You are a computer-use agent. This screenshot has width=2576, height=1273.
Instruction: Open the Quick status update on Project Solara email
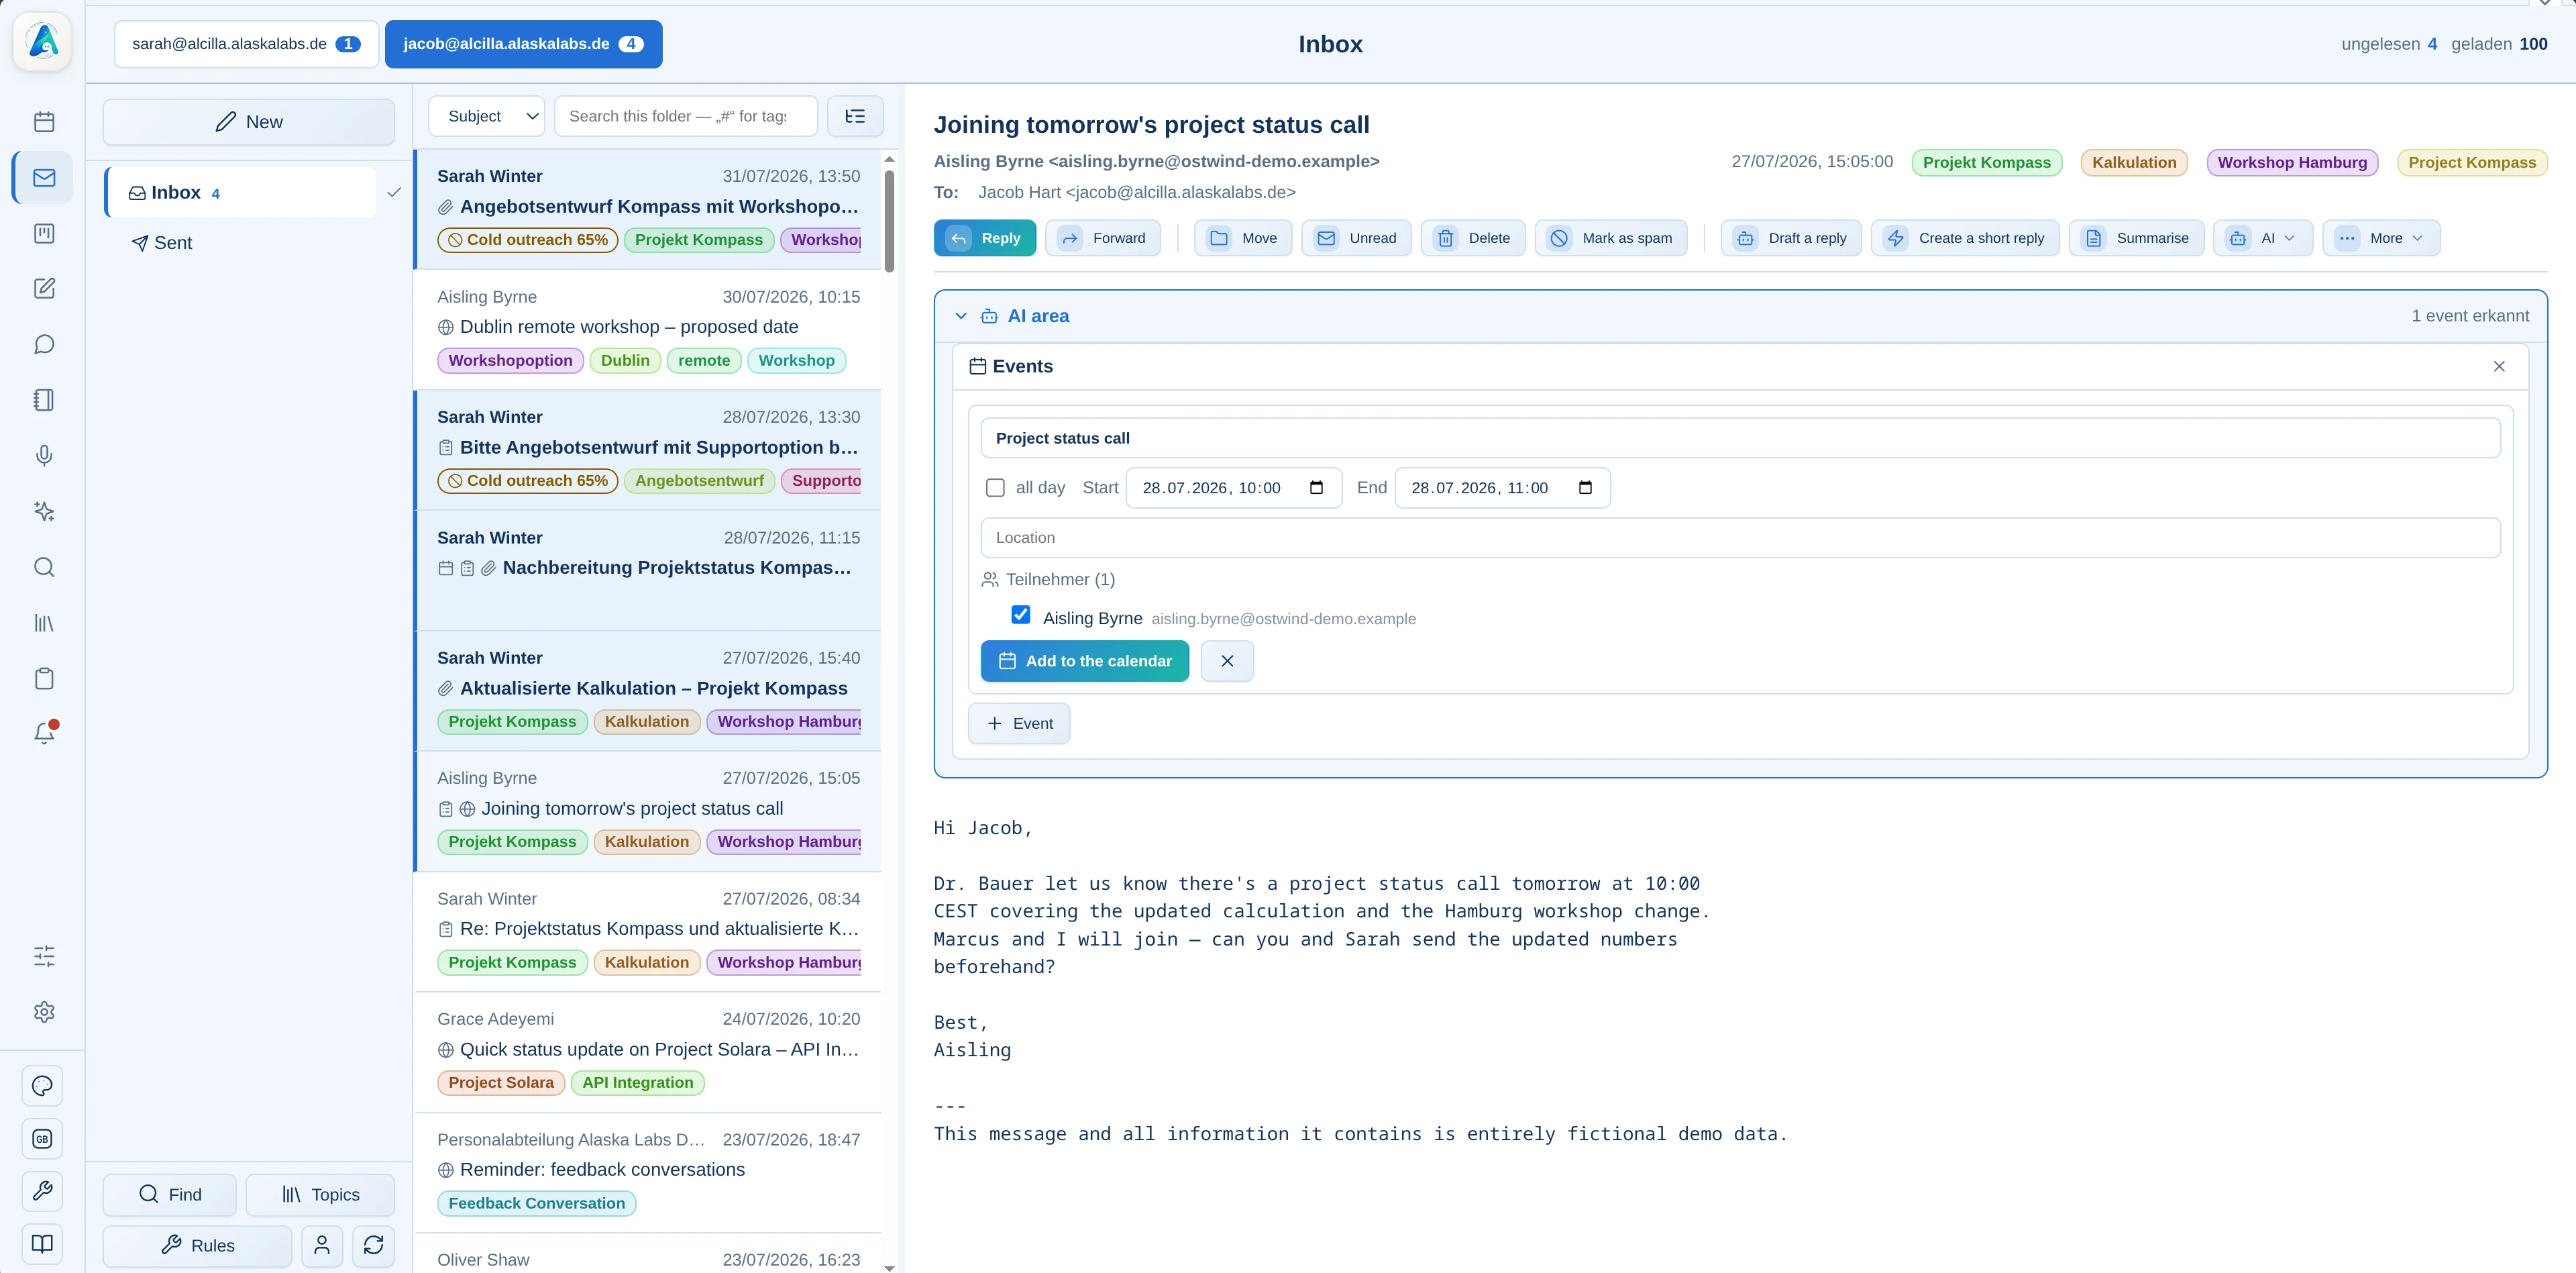click(x=648, y=1052)
